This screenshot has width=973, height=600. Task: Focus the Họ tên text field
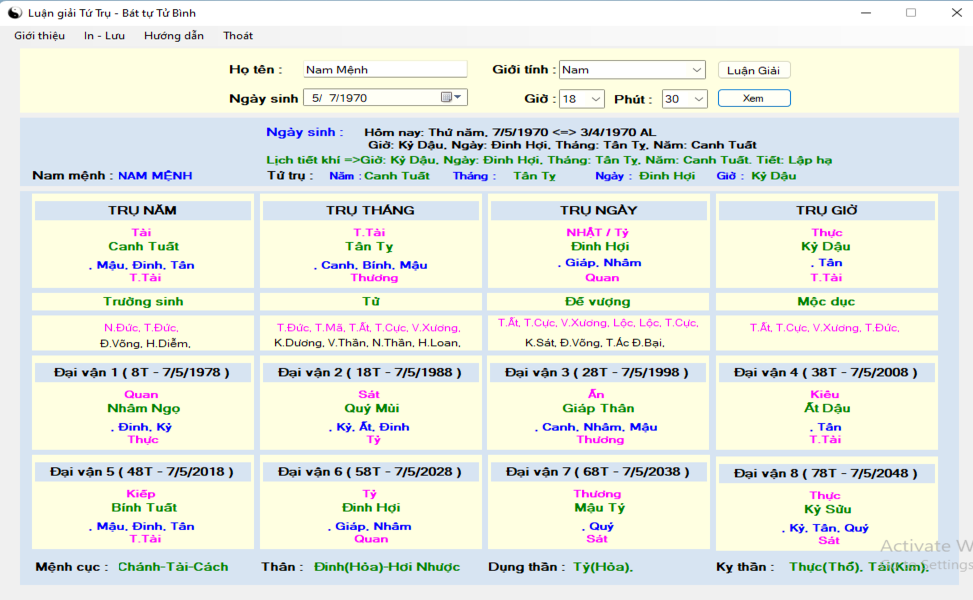click(385, 69)
